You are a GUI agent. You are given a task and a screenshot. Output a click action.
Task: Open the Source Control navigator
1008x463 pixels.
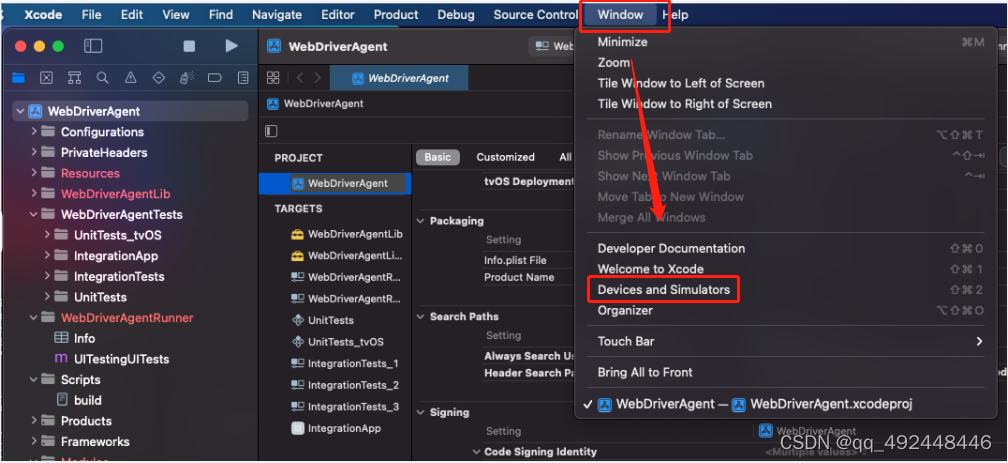coord(46,78)
